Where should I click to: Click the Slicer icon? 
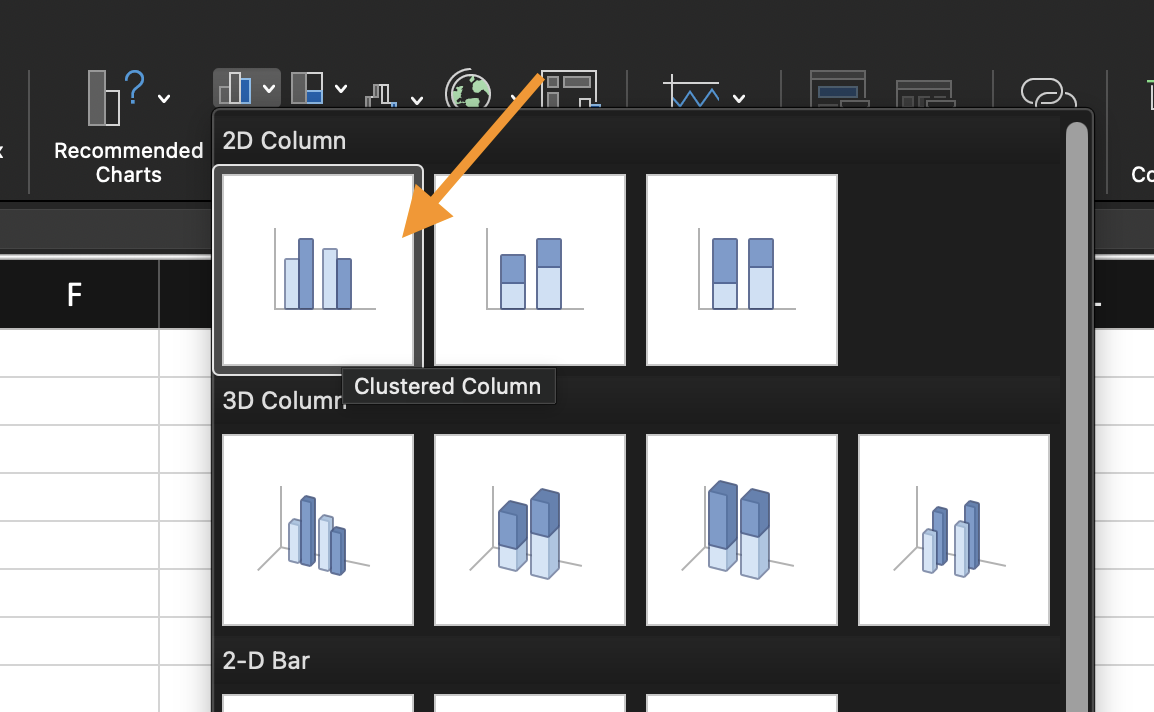[x=838, y=89]
